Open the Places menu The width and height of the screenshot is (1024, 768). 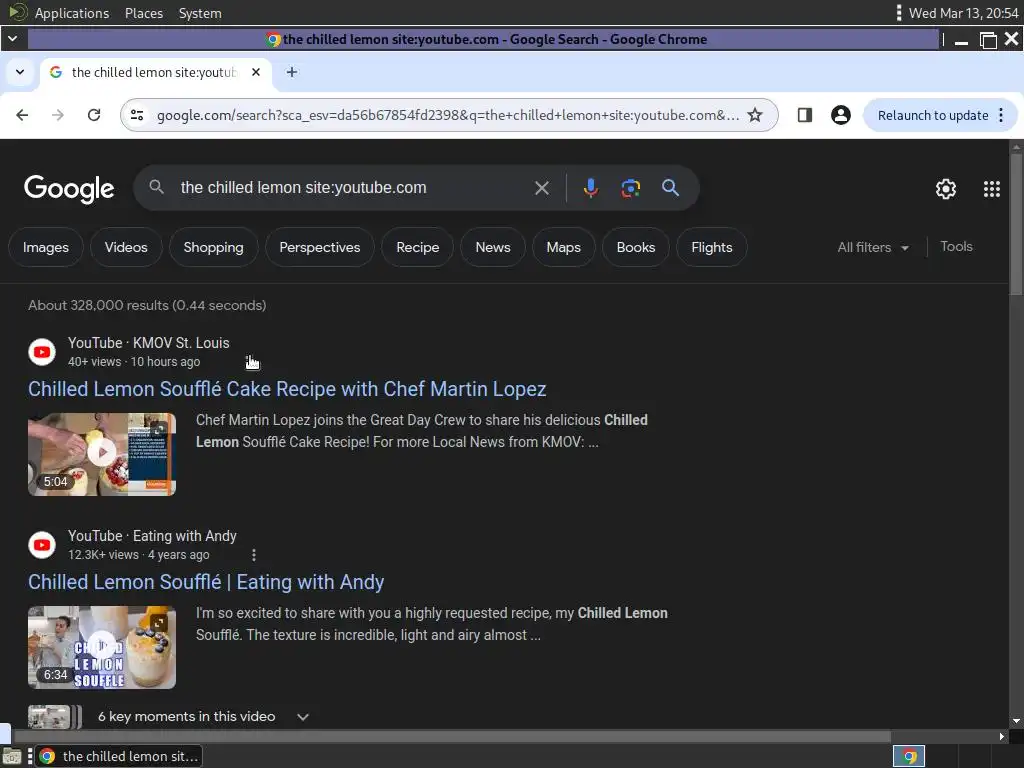[x=144, y=13]
